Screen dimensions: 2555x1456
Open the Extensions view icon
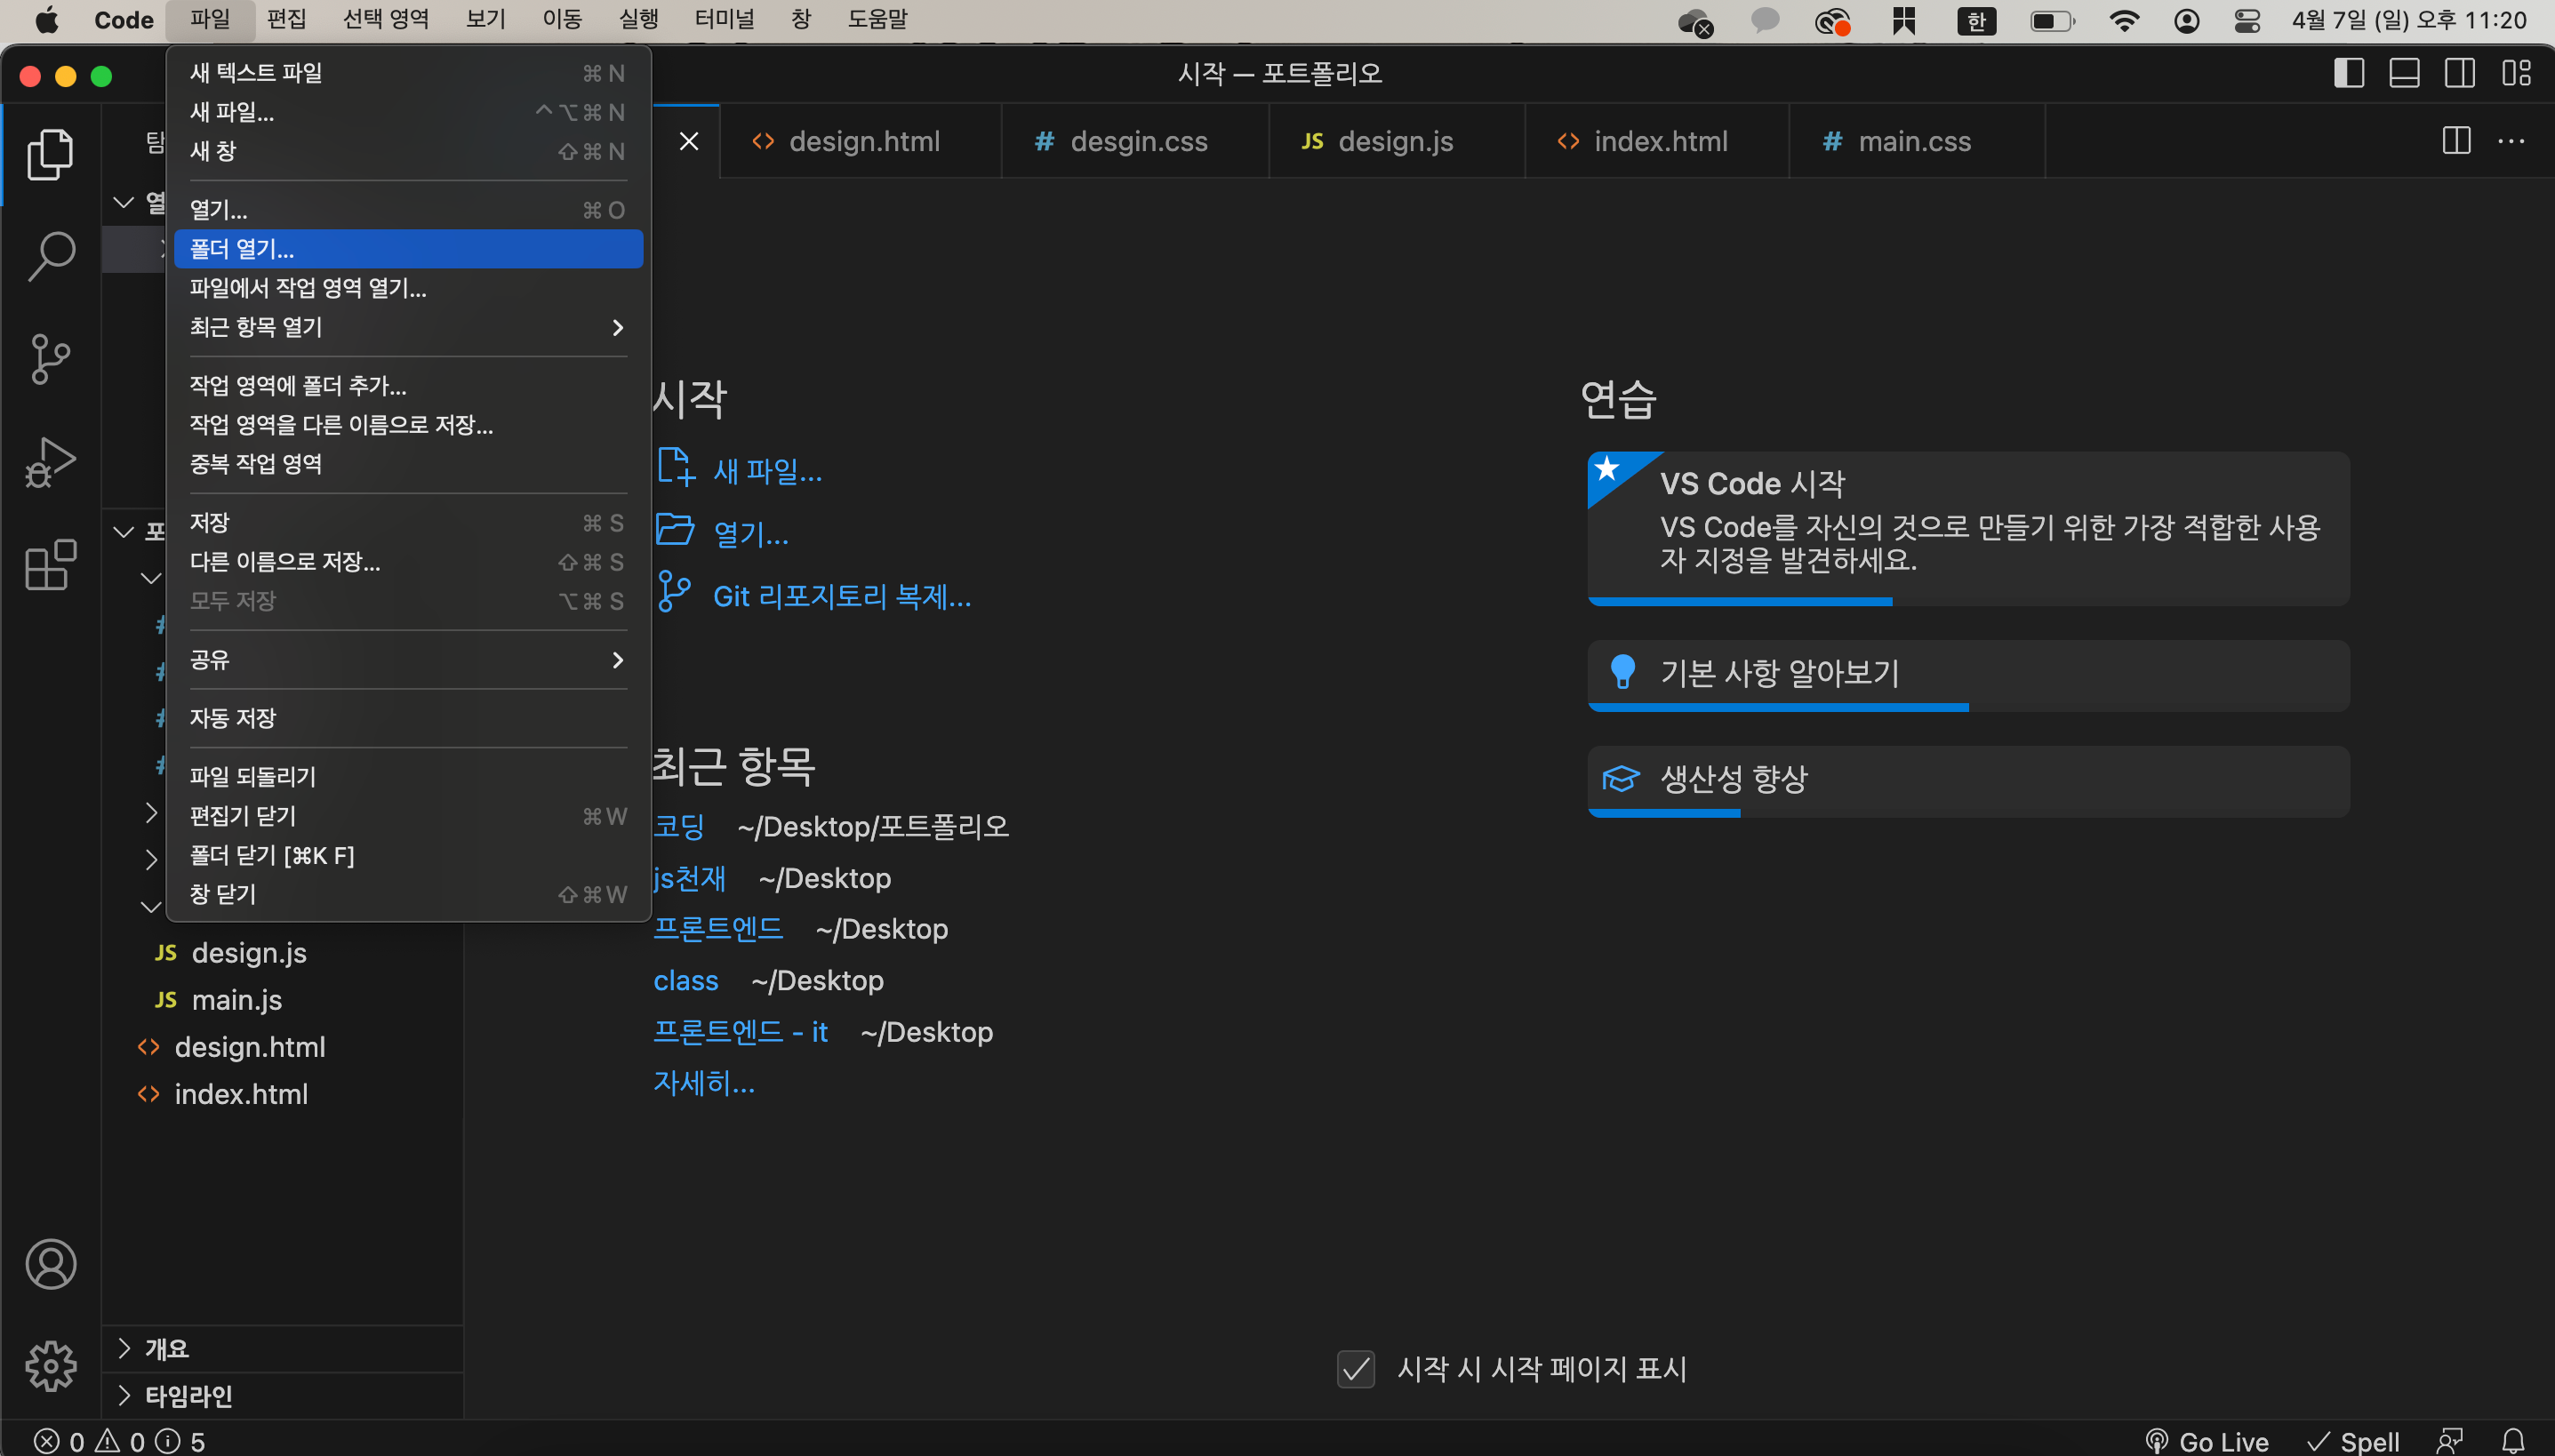[50, 565]
